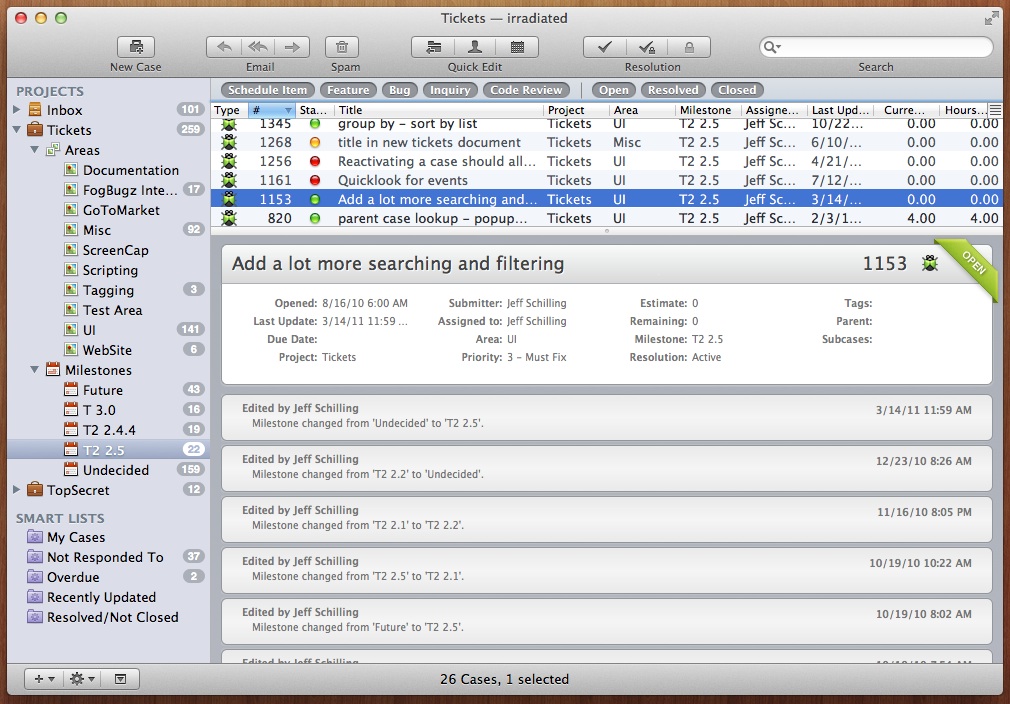The height and width of the screenshot is (704, 1010).
Task: Select the Future milestone in sidebar
Action: [x=102, y=390]
